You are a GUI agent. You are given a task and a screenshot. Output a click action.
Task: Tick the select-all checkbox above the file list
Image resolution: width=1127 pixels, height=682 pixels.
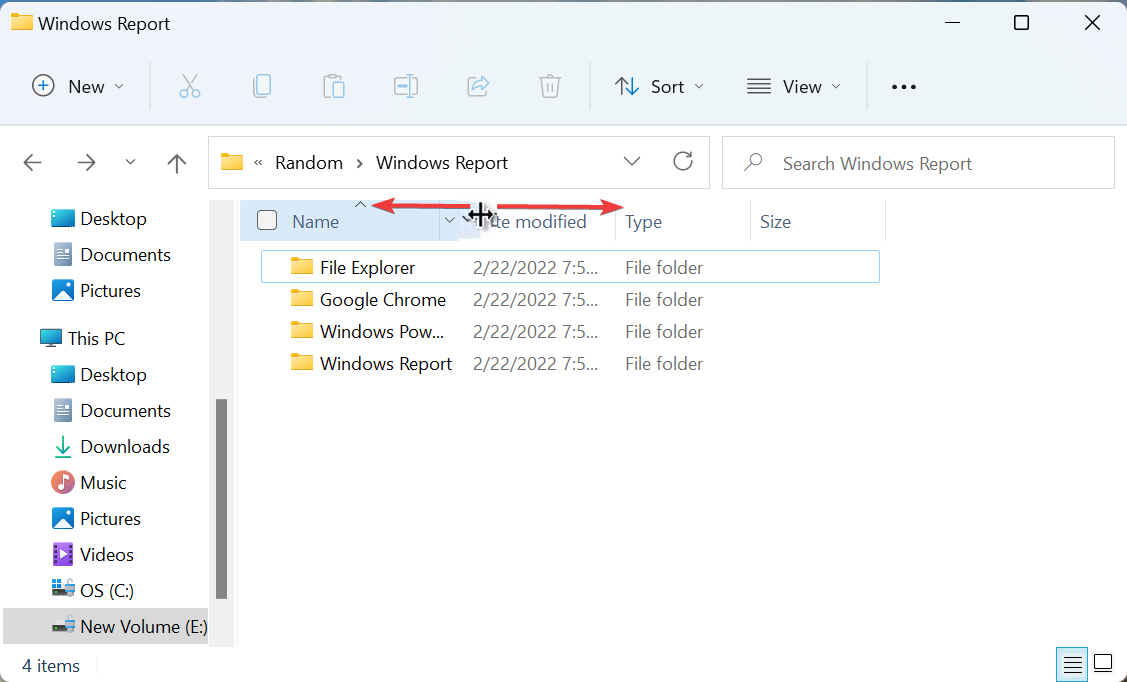click(x=266, y=220)
